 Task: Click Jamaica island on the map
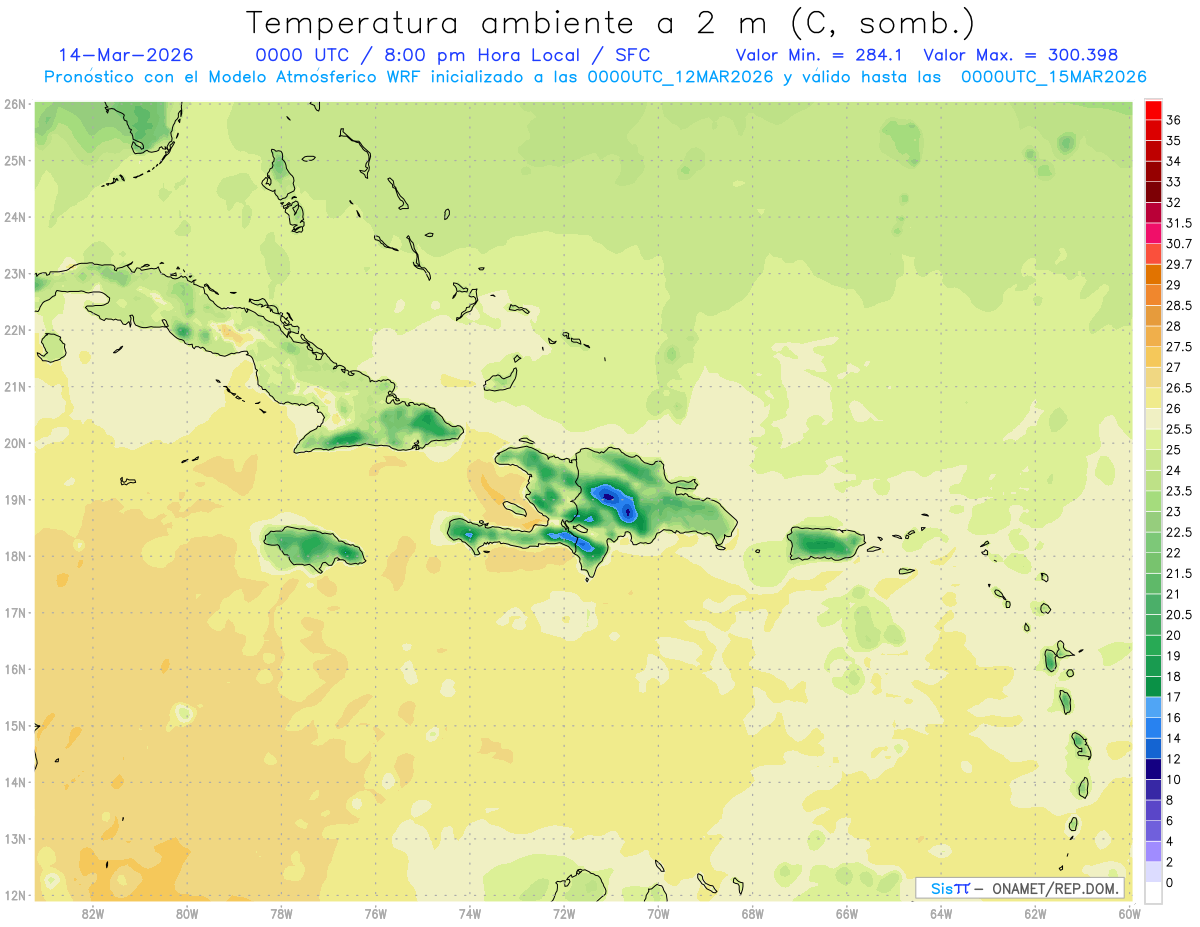click(x=315, y=548)
